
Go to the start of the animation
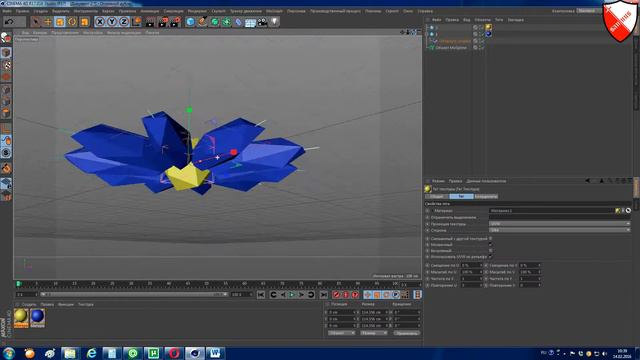pyautogui.click(x=261, y=294)
